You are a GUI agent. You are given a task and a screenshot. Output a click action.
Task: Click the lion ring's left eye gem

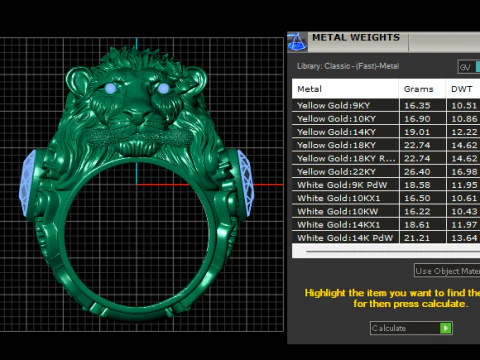click(110, 88)
